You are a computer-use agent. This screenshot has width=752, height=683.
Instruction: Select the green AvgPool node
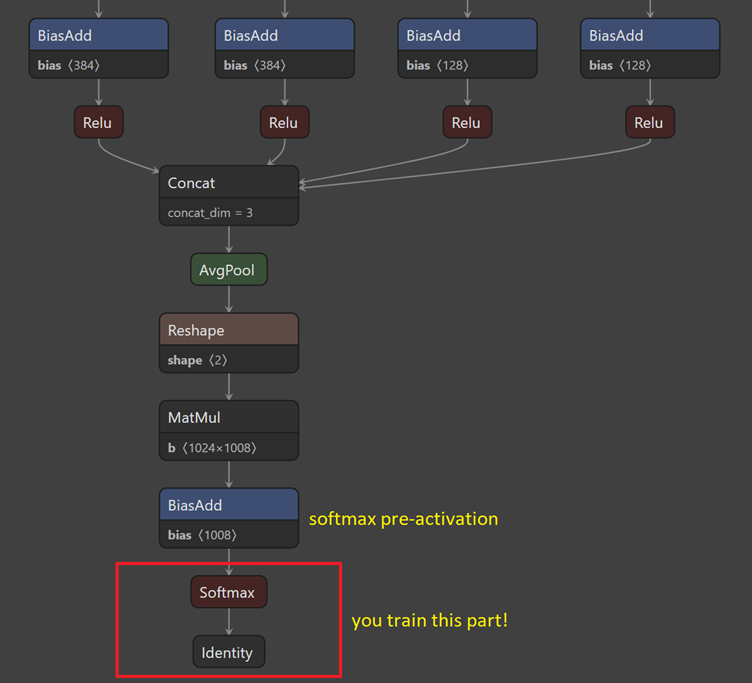[229, 270]
